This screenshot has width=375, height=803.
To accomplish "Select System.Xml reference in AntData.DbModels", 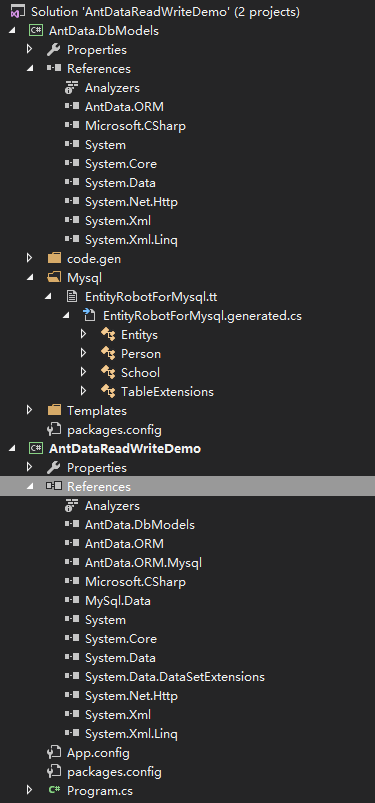I will [118, 221].
